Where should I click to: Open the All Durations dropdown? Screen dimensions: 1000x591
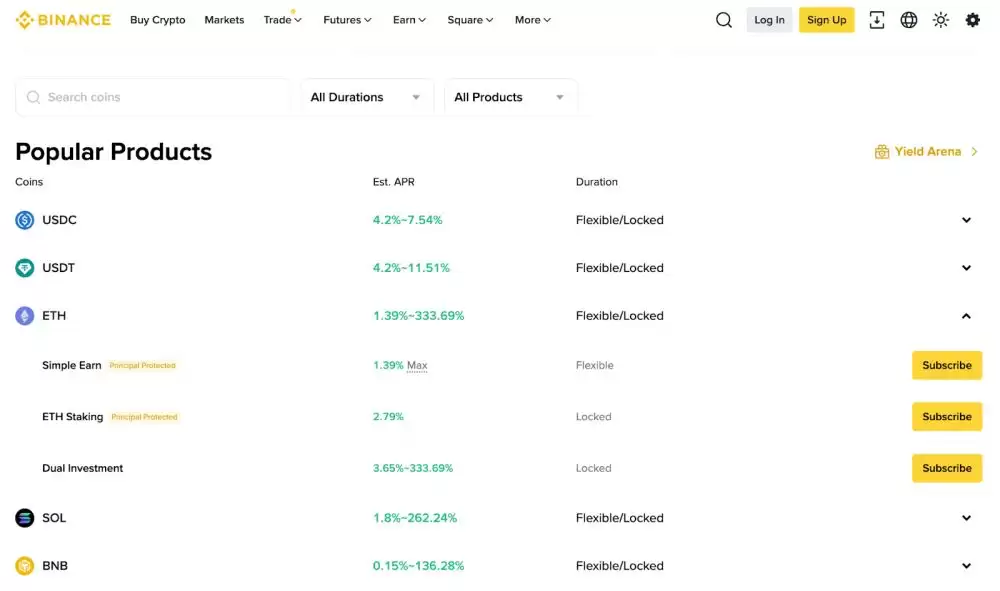[366, 97]
